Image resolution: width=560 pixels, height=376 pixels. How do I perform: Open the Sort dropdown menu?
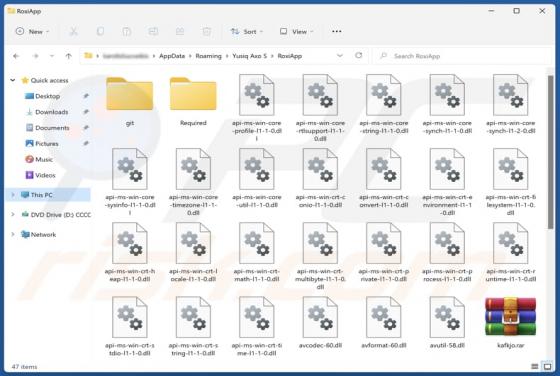[247, 31]
